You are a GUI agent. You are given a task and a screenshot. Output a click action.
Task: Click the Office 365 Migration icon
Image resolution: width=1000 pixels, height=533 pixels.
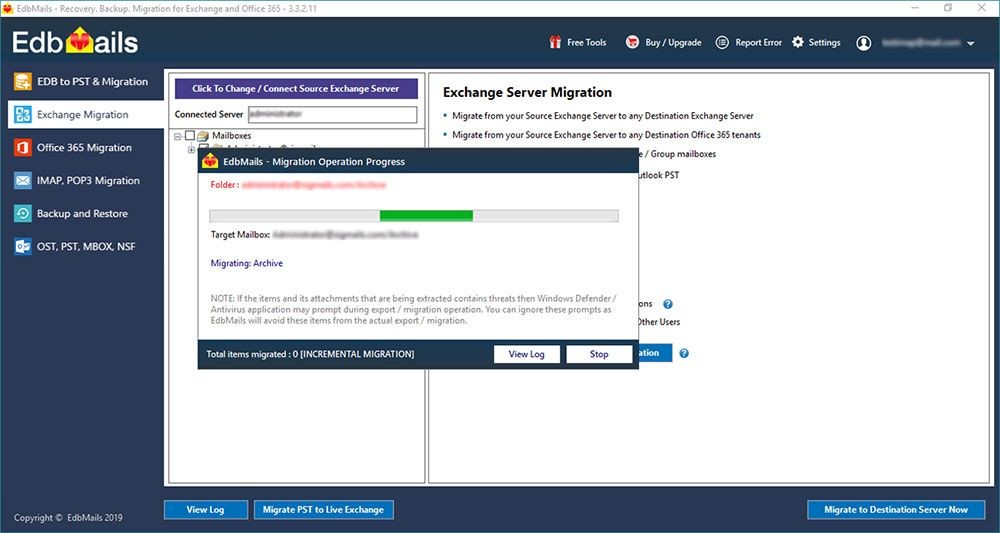23,147
